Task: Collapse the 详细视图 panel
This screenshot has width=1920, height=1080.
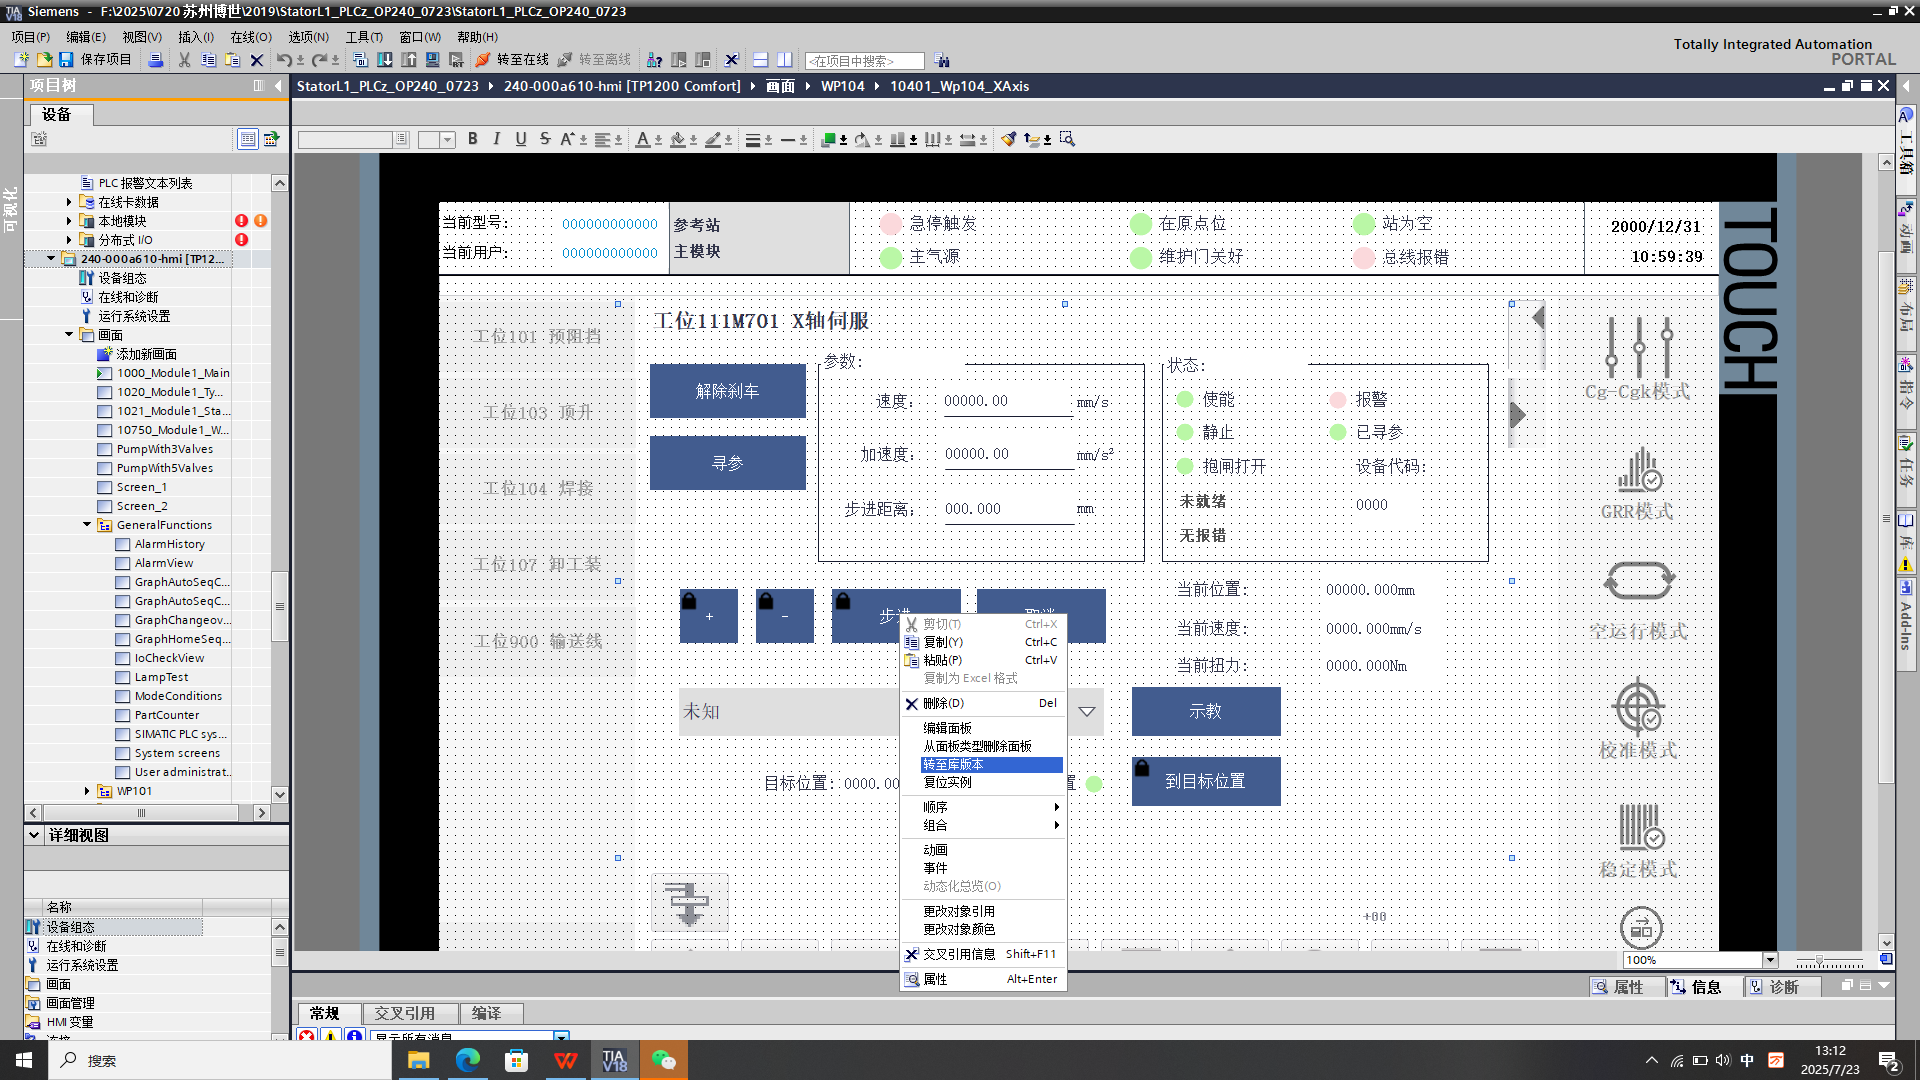Action: [x=34, y=835]
